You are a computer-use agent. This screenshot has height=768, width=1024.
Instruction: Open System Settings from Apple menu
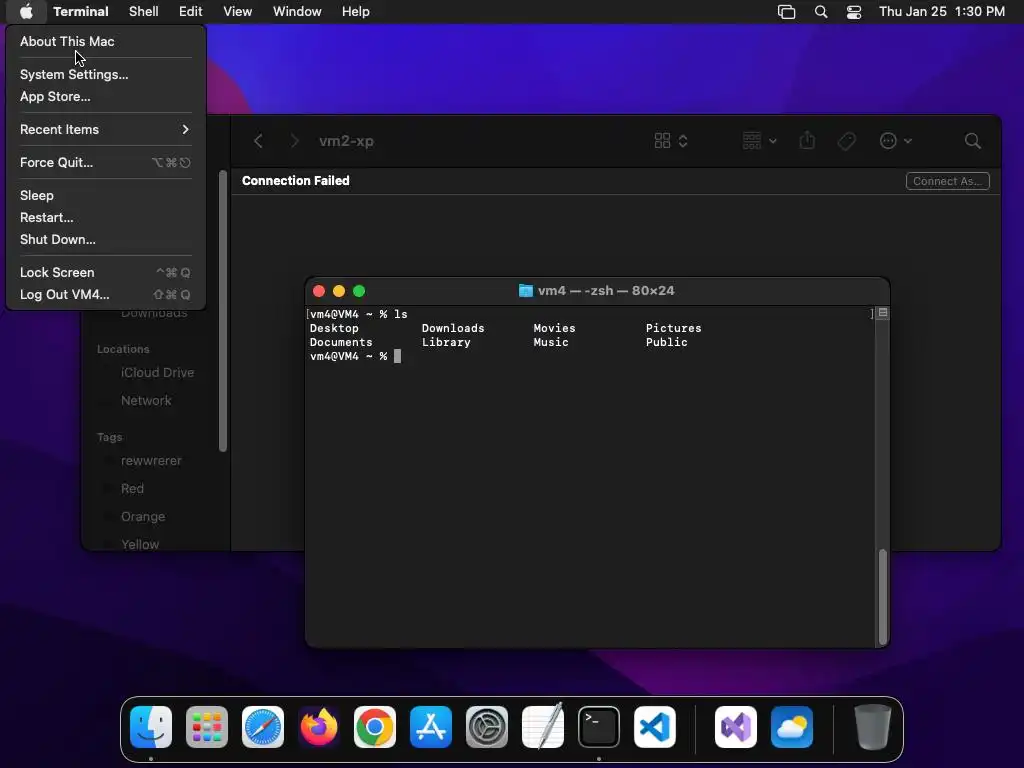point(106,74)
